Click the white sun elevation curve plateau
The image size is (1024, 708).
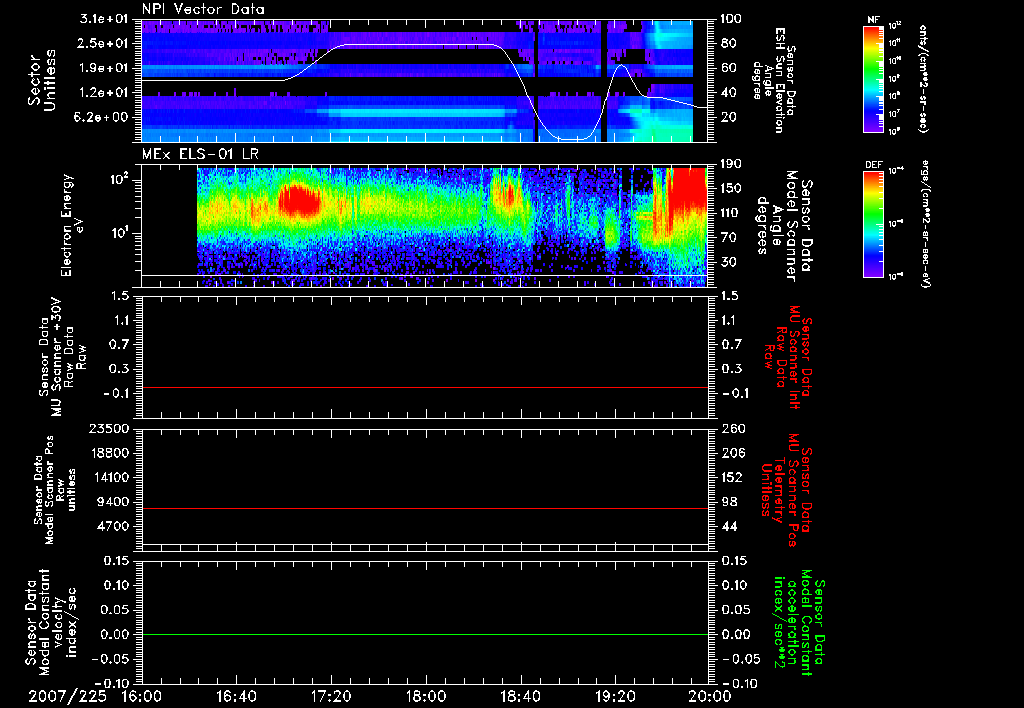(x=418, y=45)
